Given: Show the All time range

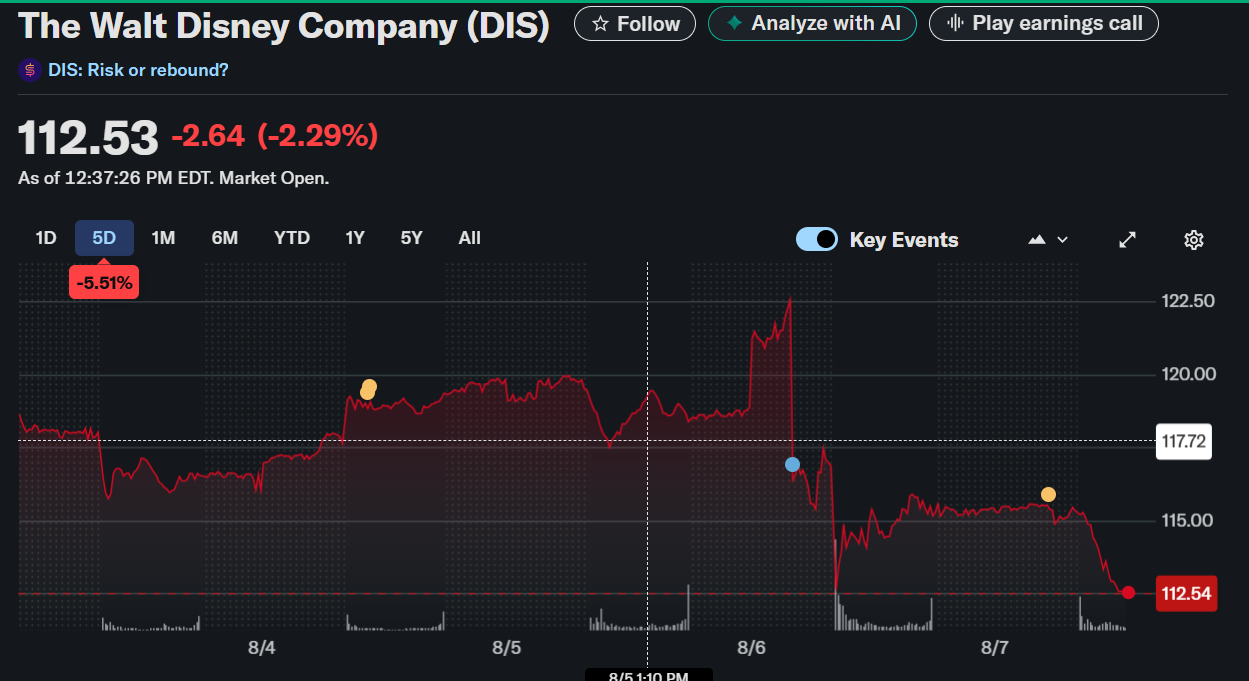Looking at the screenshot, I should [470, 238].
